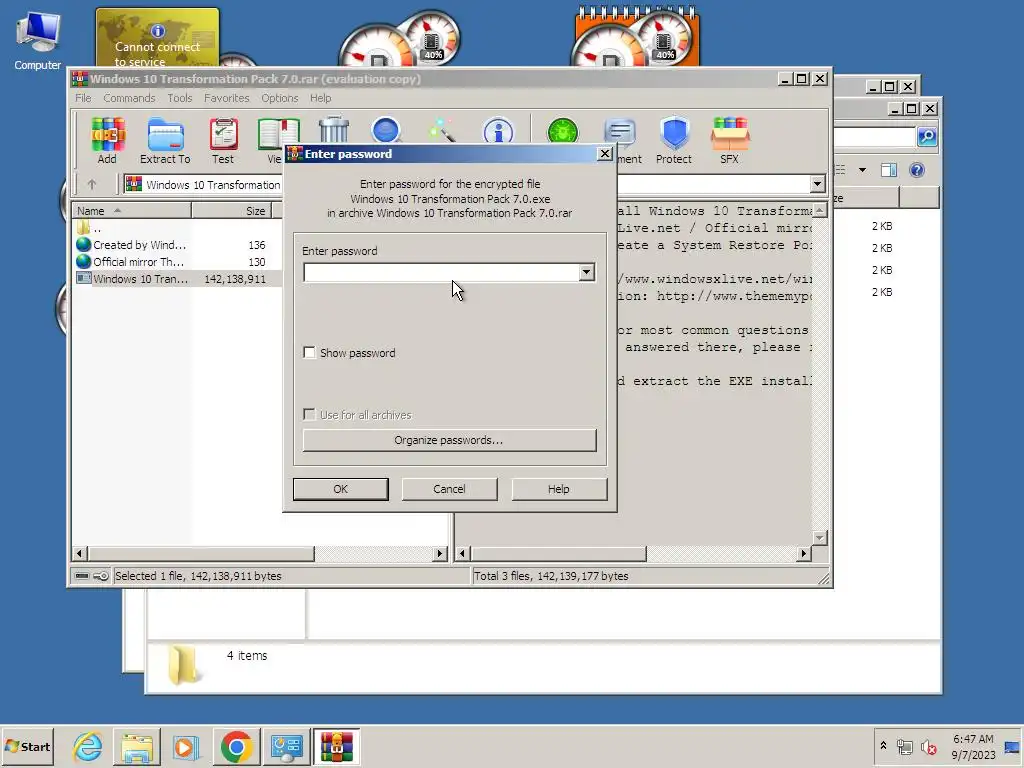The width and height of the screenshot is (1024, 768).
Task: Click the 'Selected 1 file' status bar text
Action: [x=198, y=576]
